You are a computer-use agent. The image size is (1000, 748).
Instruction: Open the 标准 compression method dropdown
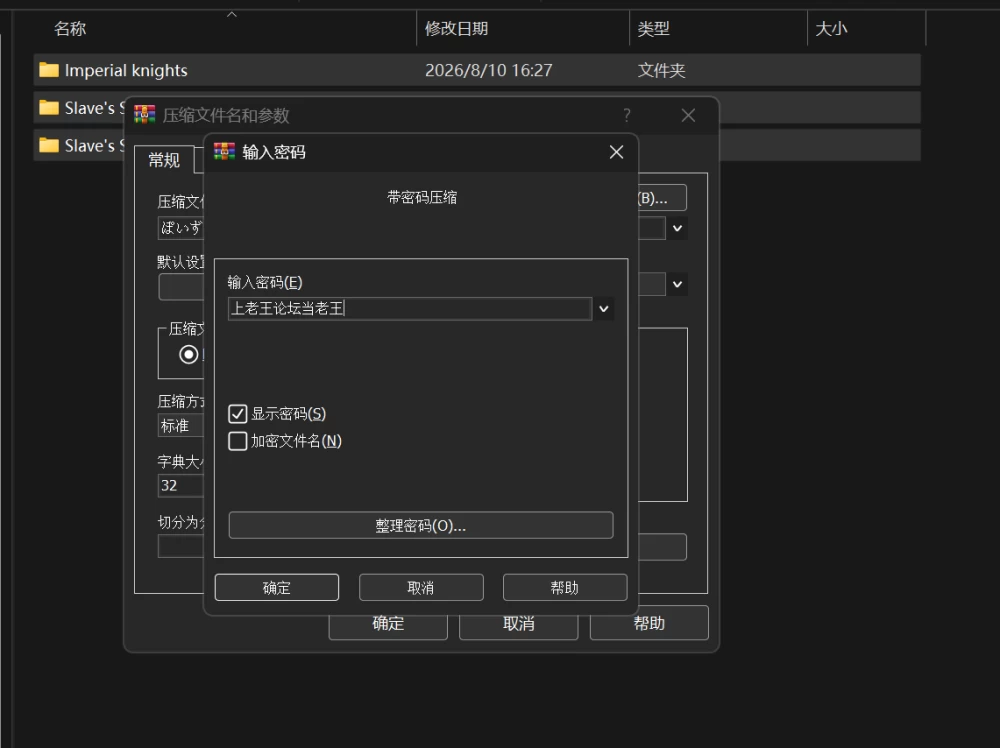(181, 425)
